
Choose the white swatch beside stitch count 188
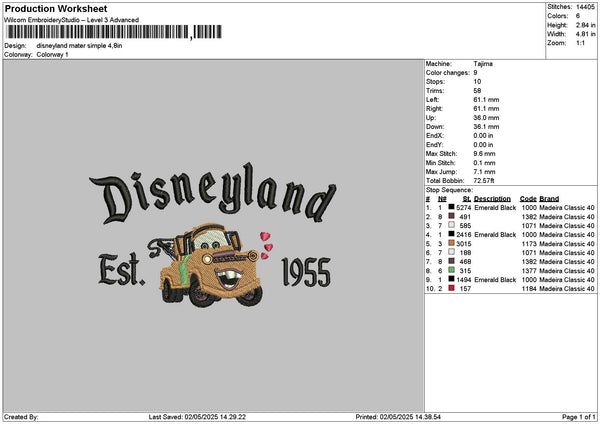pyautogui.click(x=452, y=252)
